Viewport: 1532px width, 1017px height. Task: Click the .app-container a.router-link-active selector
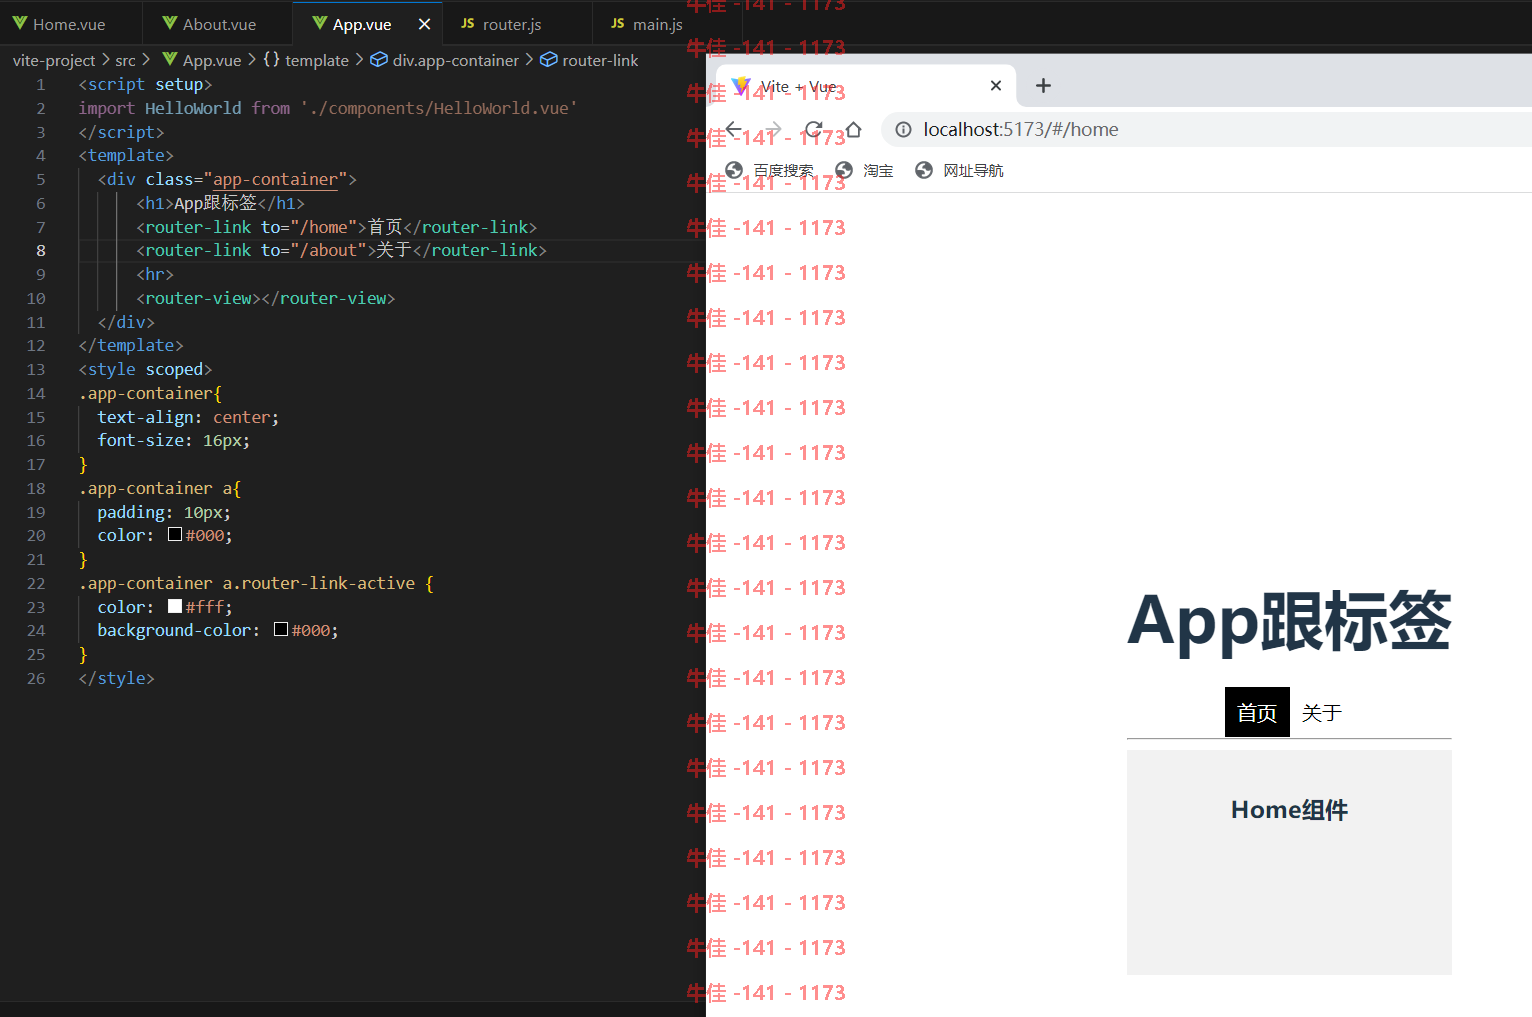click(247, 583)
